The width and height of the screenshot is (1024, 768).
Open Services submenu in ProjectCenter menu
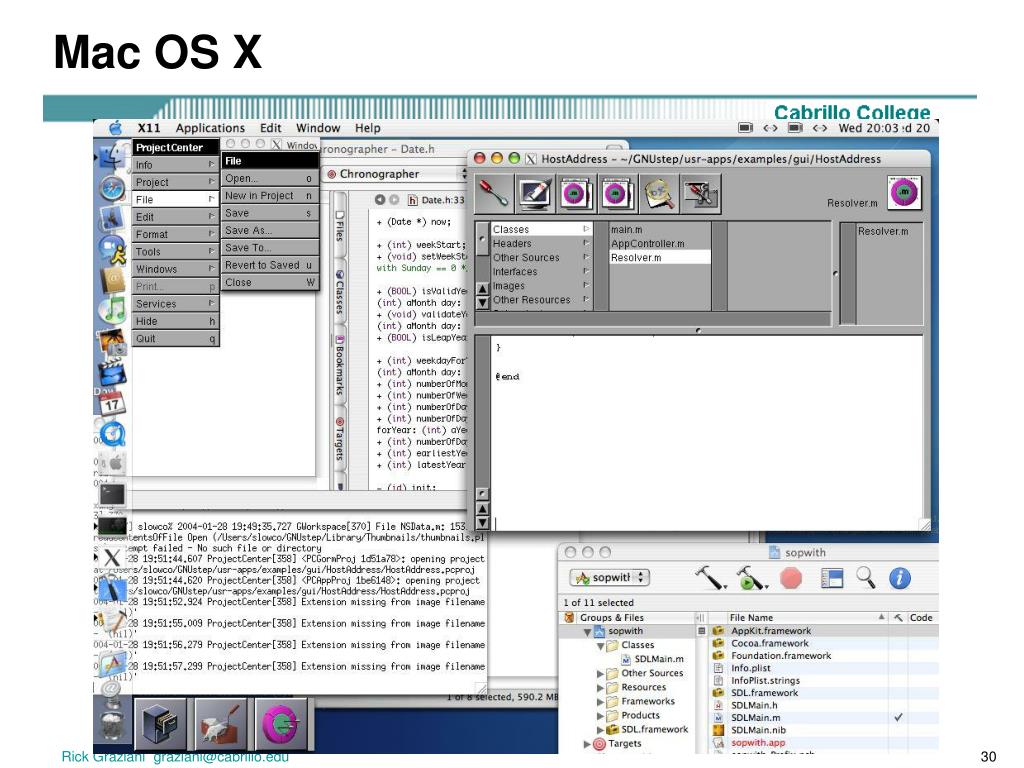point(176,304)
